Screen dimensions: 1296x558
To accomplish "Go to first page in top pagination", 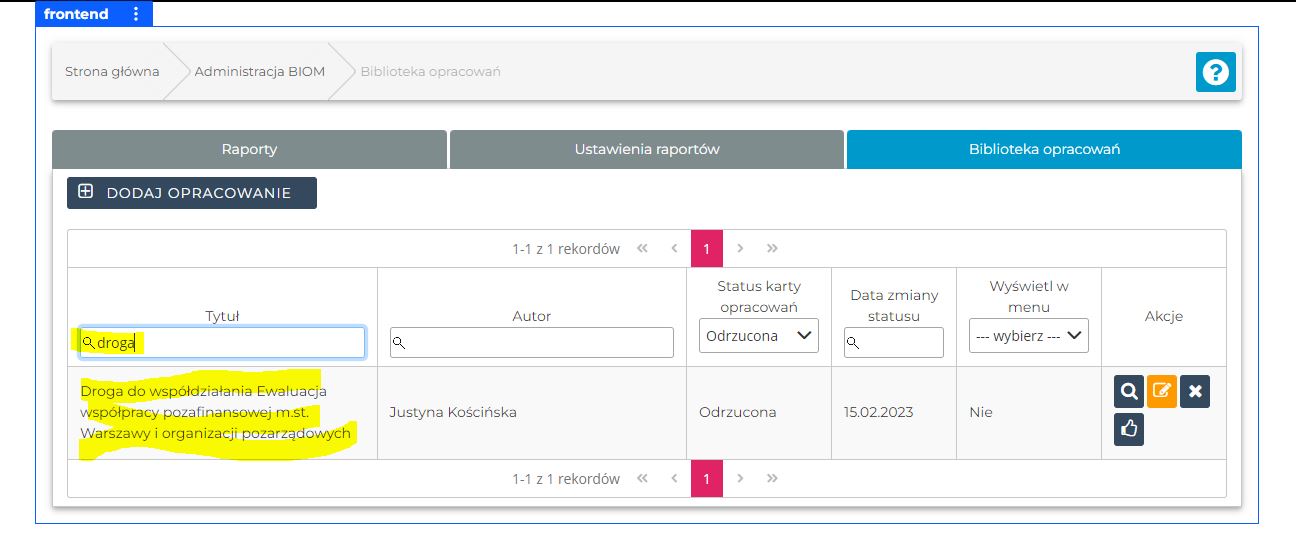I will point(642,249).
